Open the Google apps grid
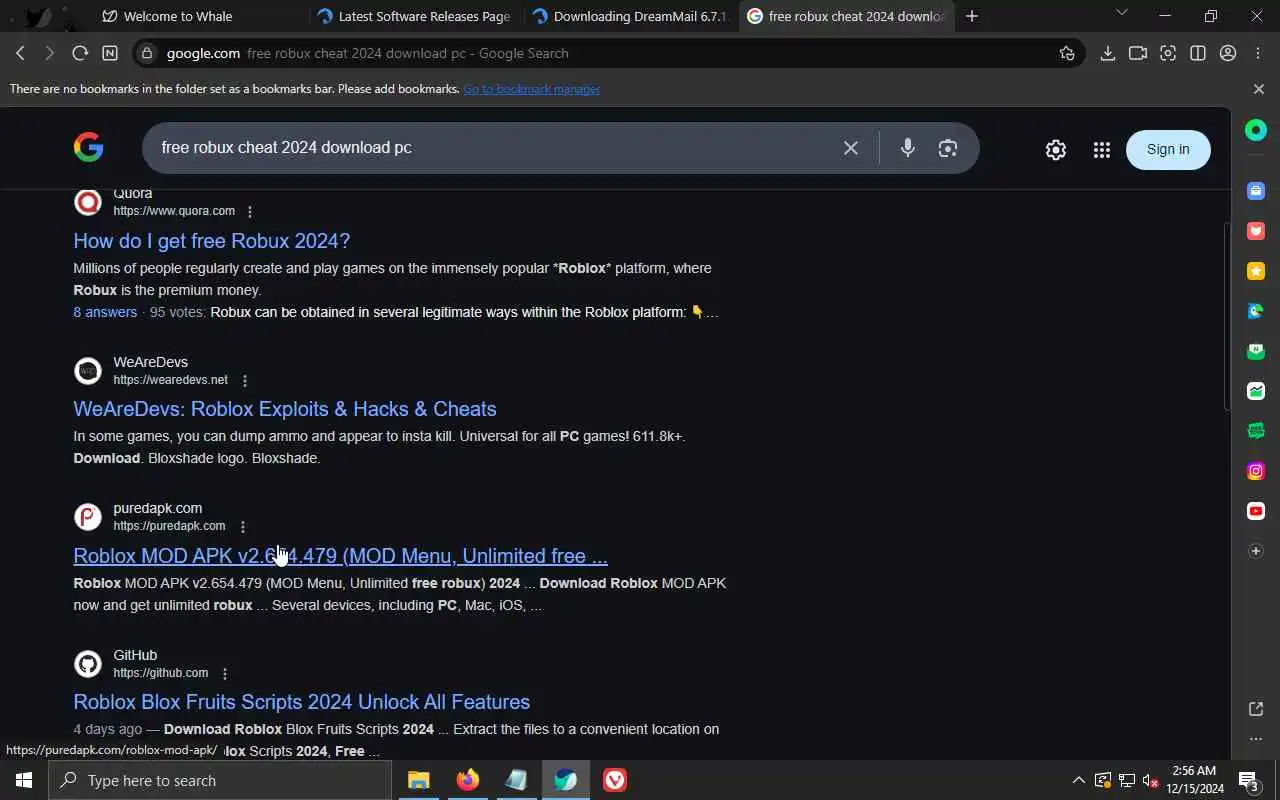The width and height of the screenshot is (1280, 800). coord(1102,149)
